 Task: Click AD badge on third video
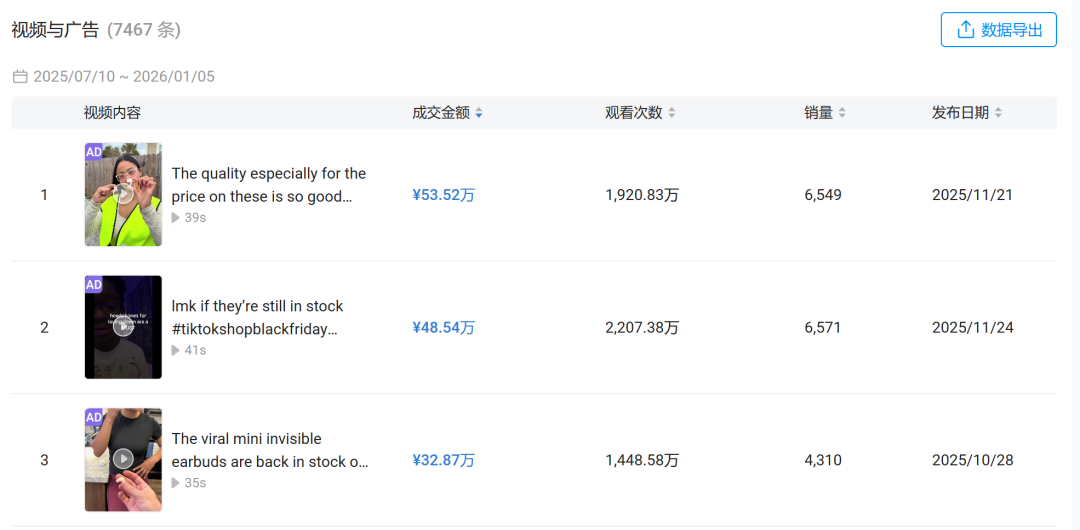point(94,417)
